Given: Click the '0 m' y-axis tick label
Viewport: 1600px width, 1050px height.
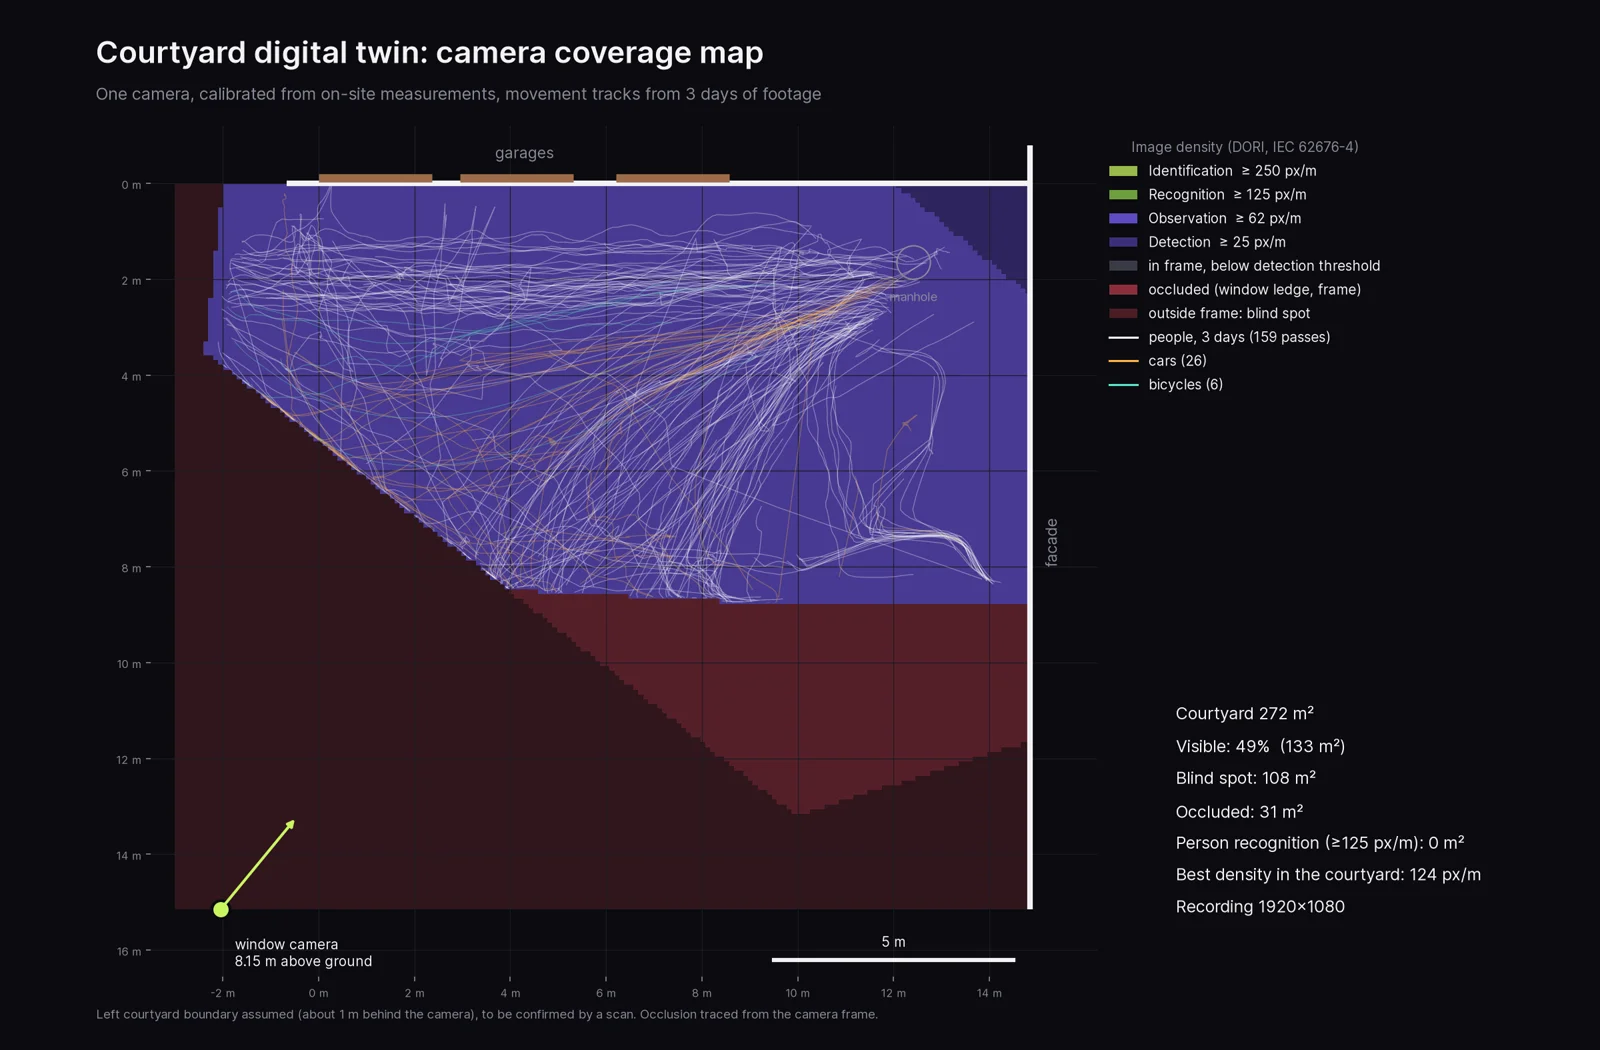Looking at the screenshot, I should 131,185.
